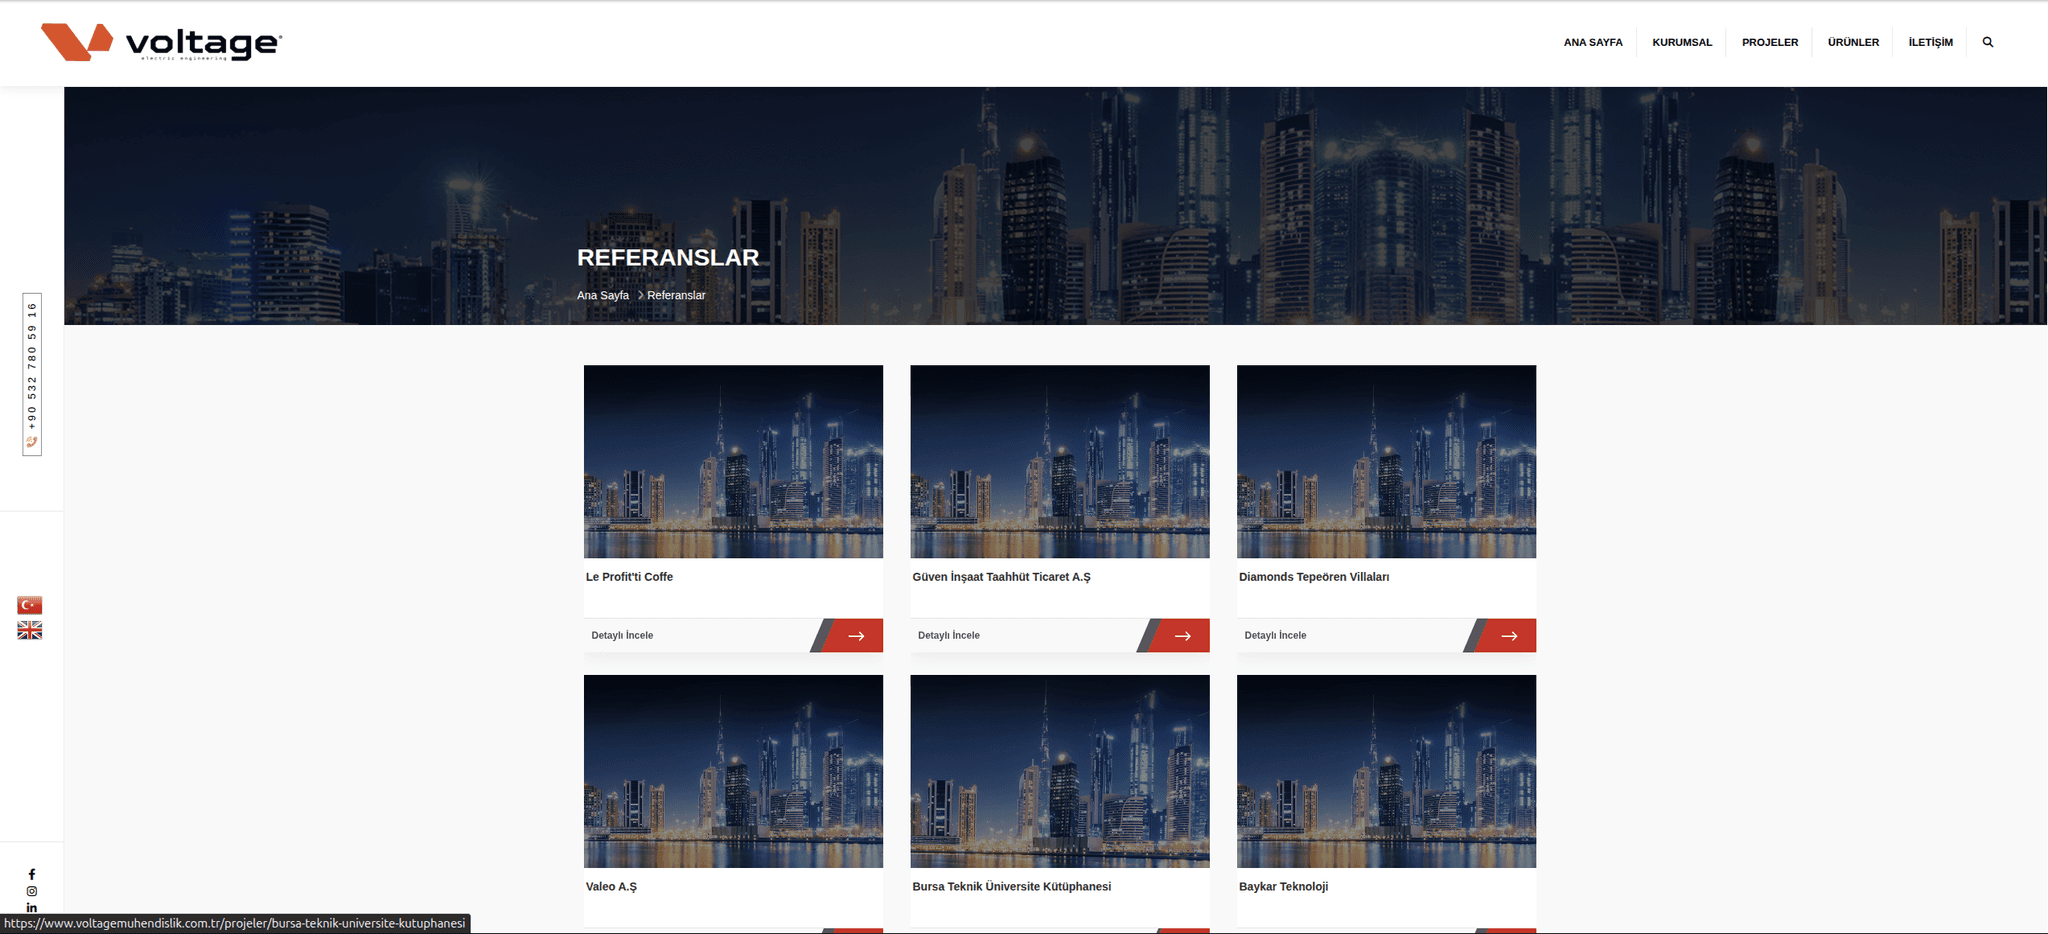Click the phone handset icon in sidebar
This screenshot has height=934, width=2048.
click(32, 442)
